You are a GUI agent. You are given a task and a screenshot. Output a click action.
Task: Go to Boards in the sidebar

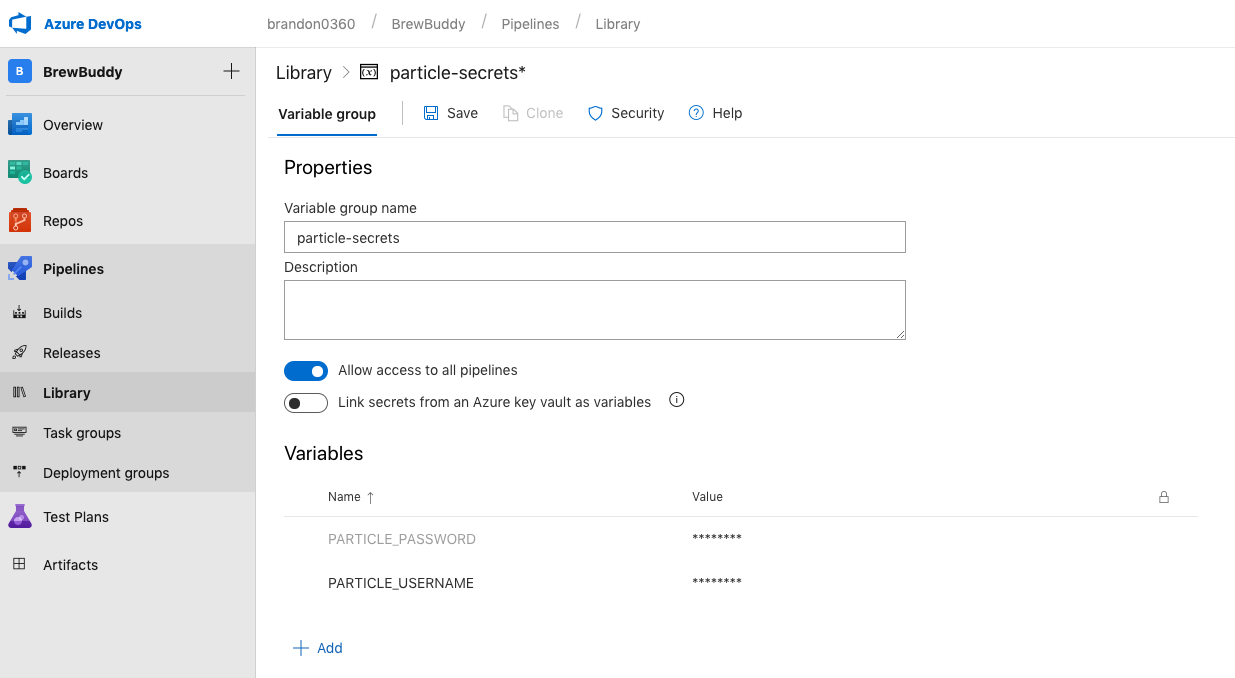click(66, 173)
